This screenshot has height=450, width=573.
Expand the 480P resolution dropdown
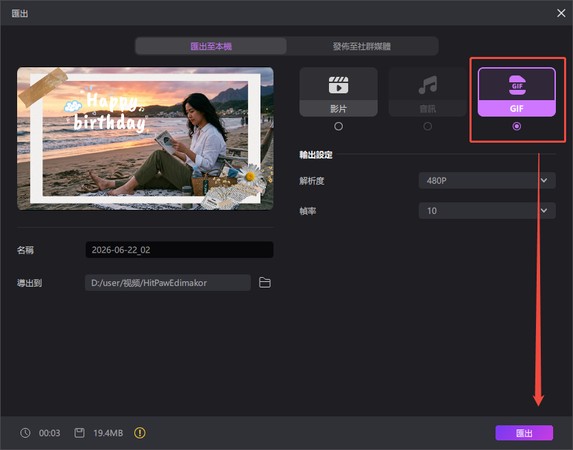pyautogui.click(x=487, y=181)
